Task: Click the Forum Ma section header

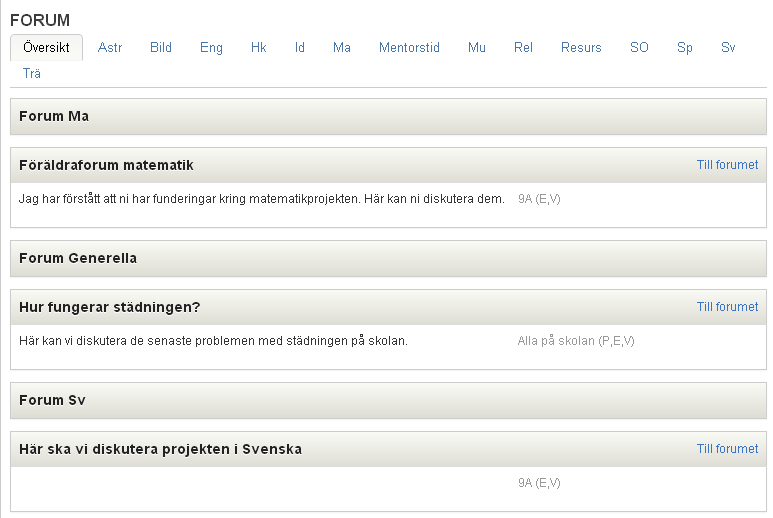Action: click(x=388, y=116)
